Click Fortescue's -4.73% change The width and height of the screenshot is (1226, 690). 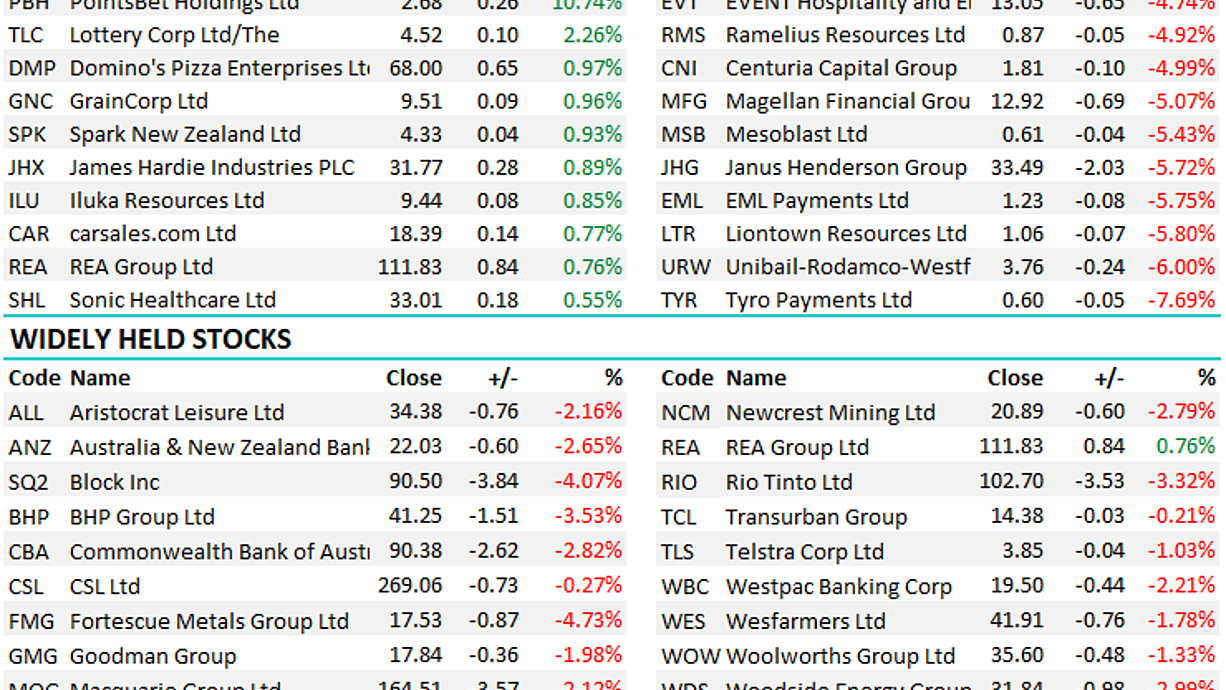pos(587,621)
